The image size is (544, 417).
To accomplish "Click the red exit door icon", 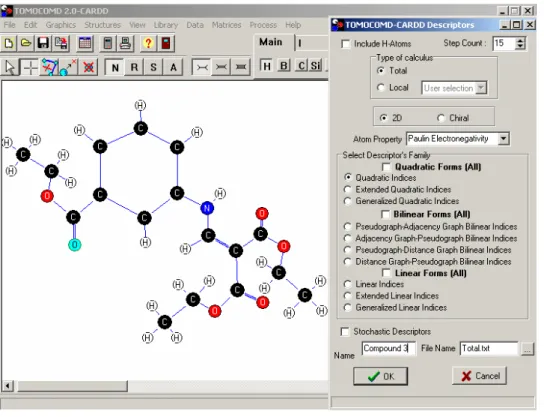I will point(166,43).
